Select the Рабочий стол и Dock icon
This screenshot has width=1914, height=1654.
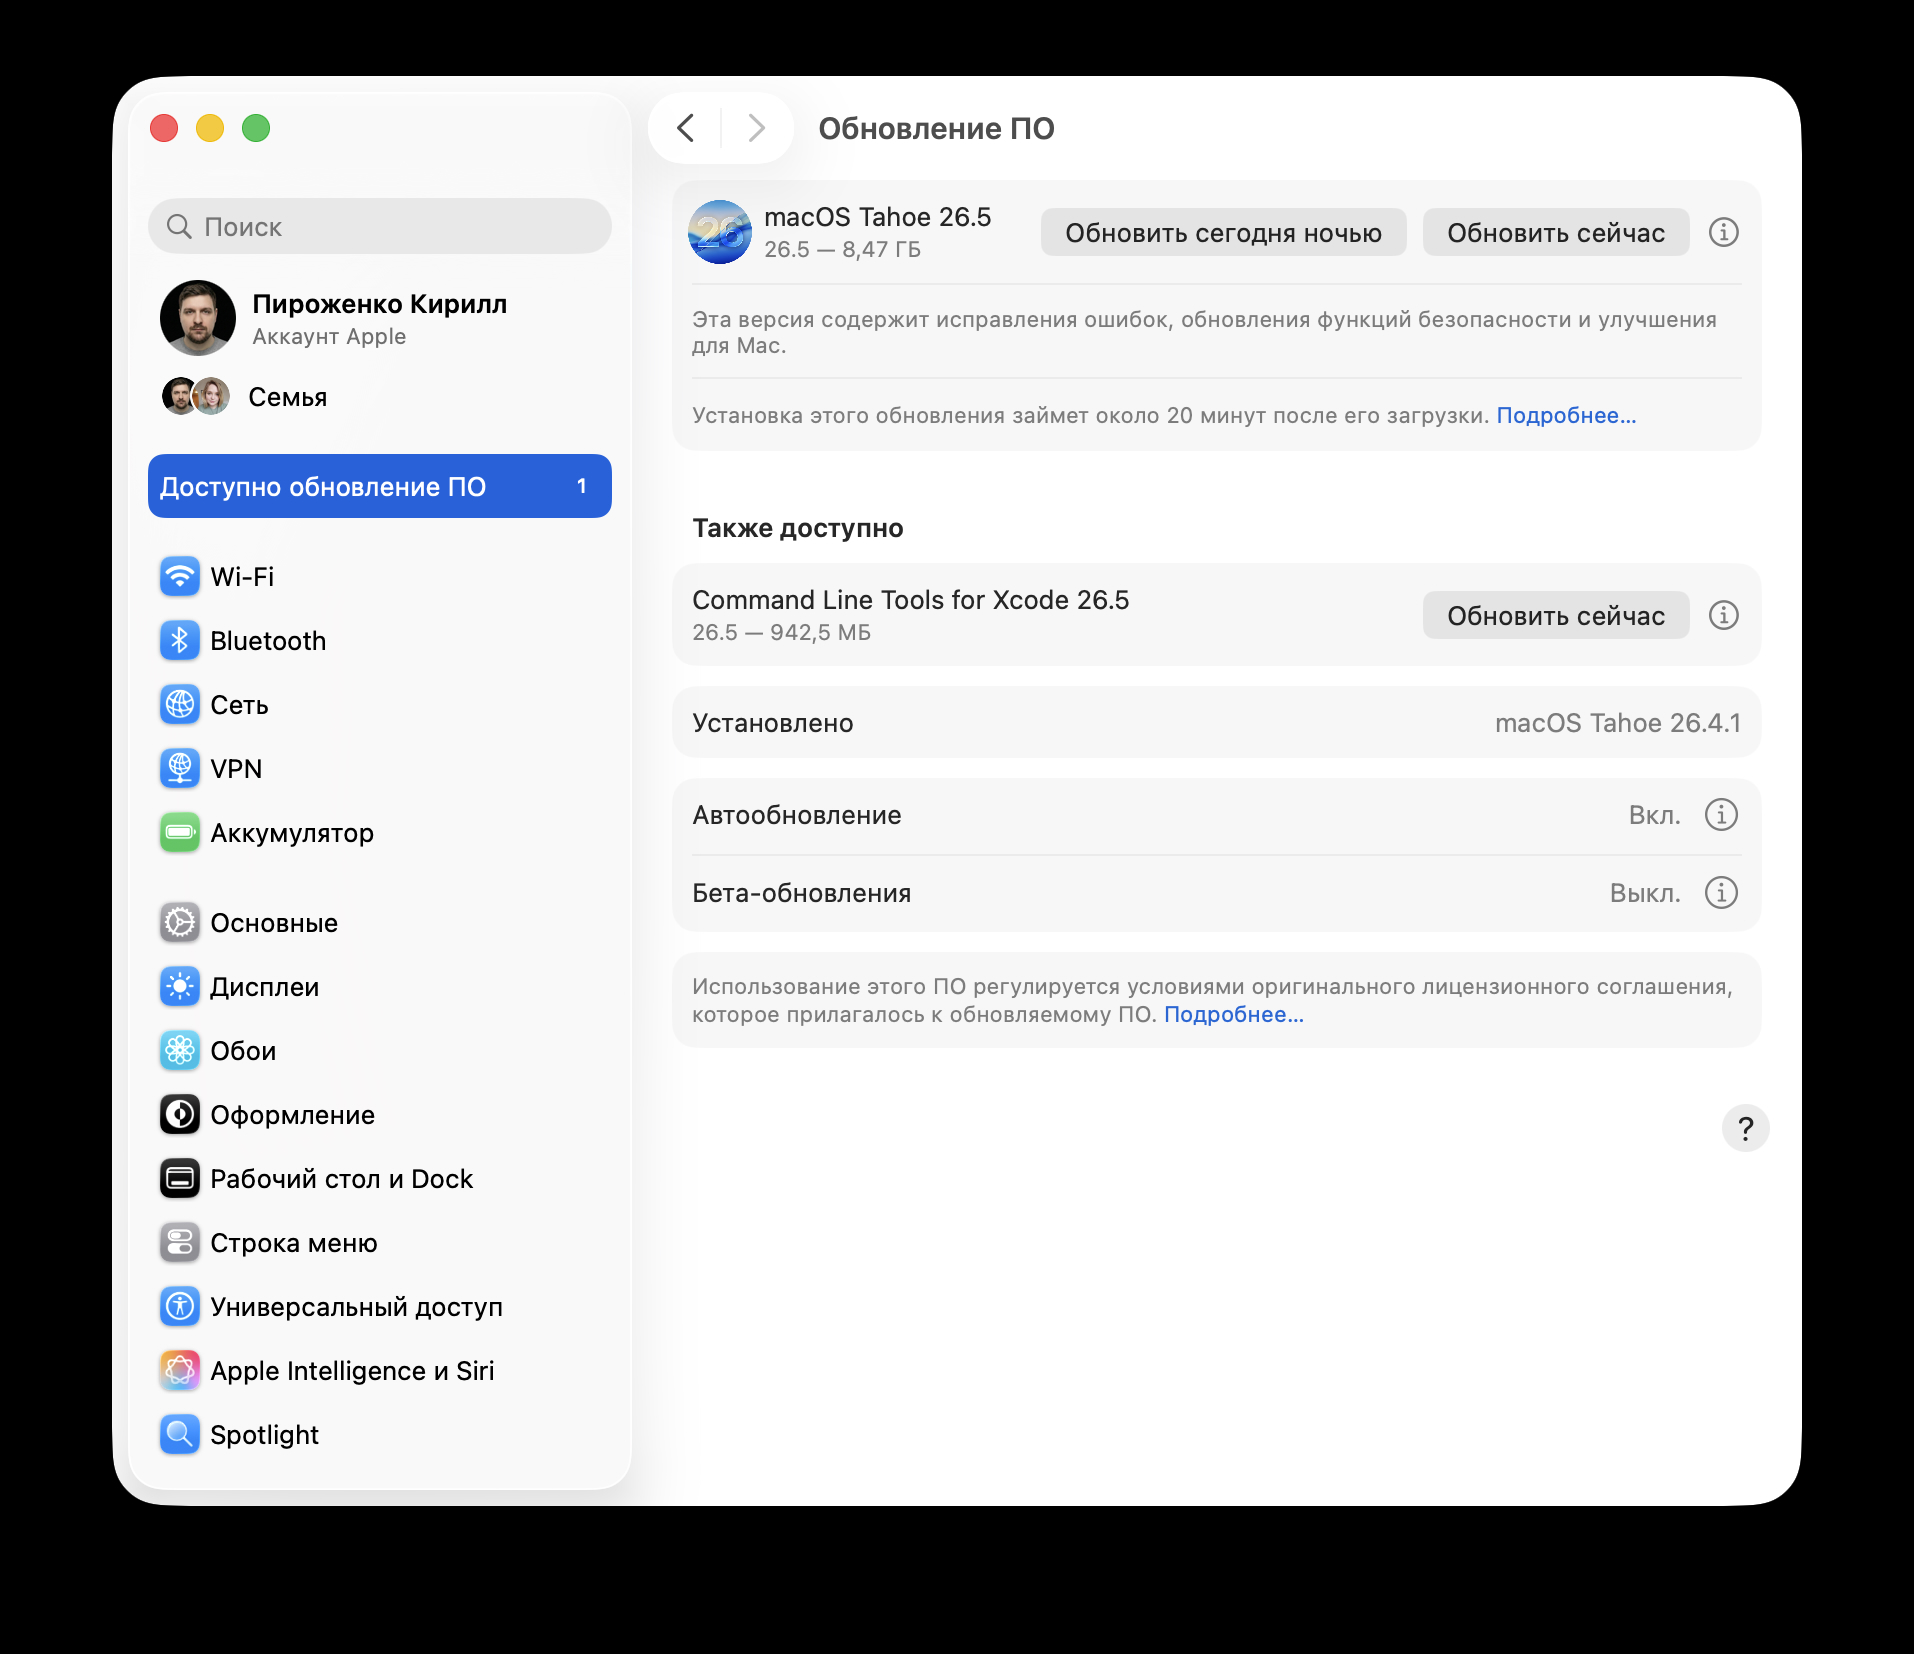(180, 1178)
